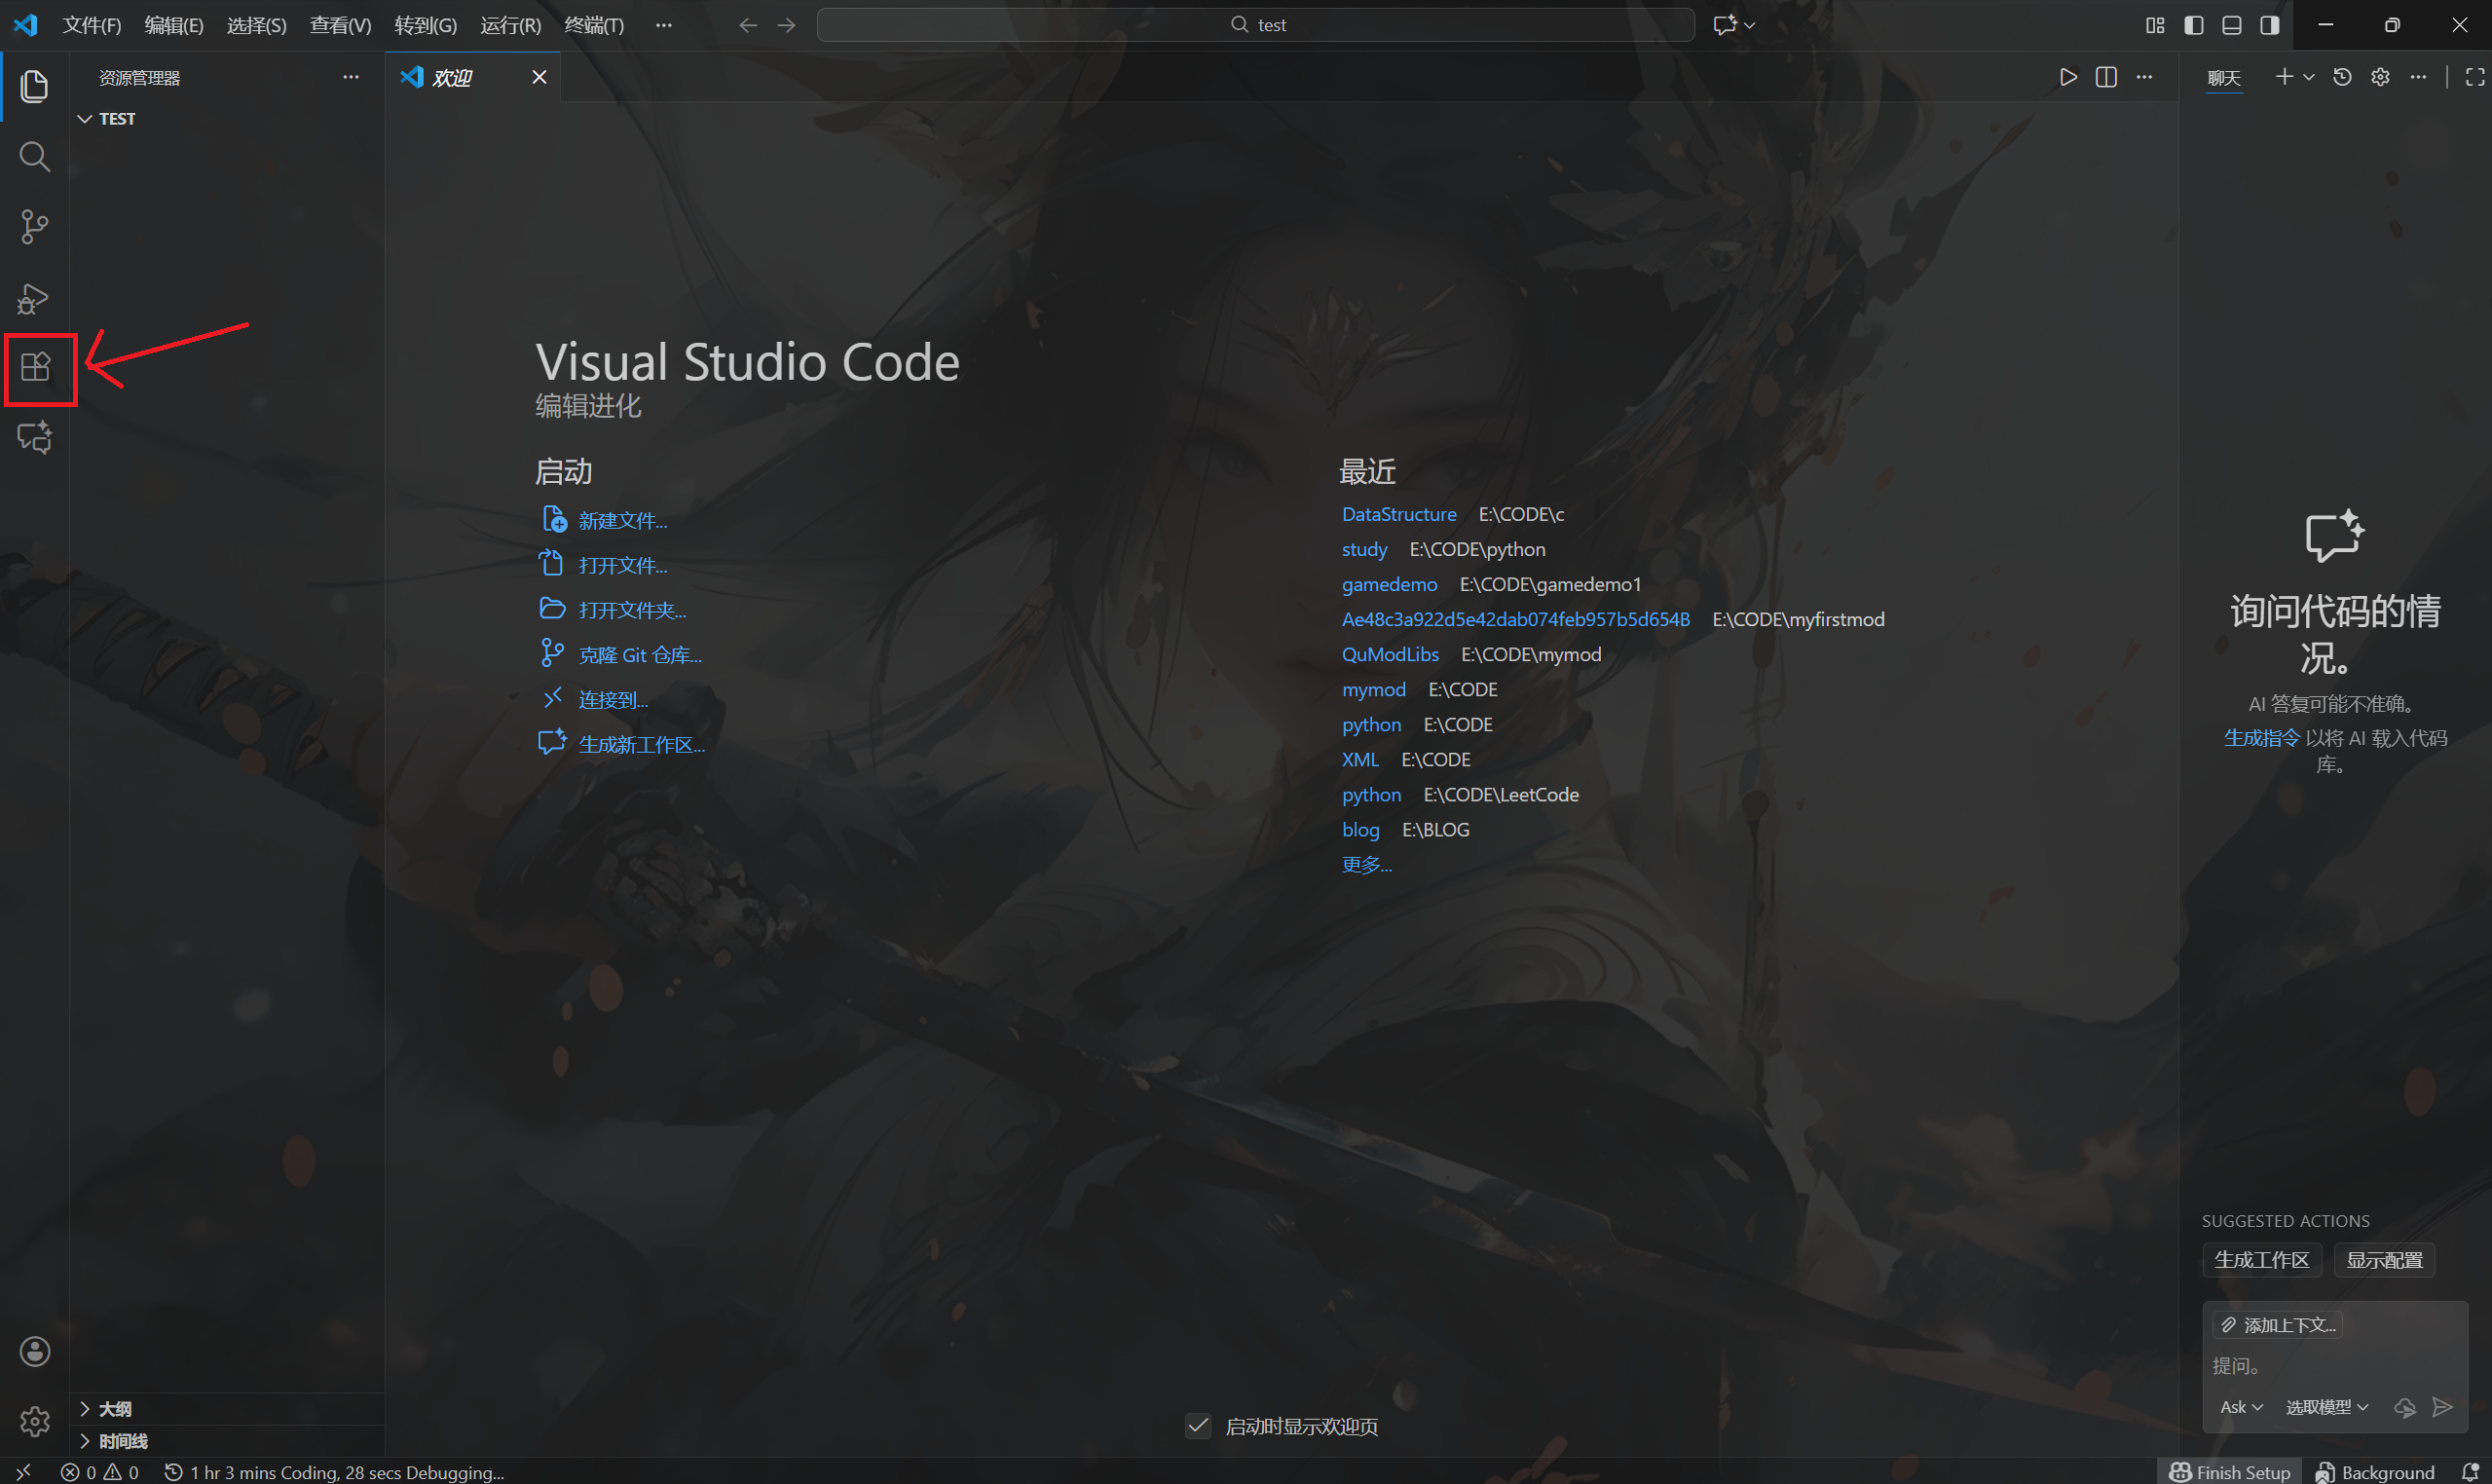Screen dimensions: 2492x1484
Task: Click the test search box in the title bar
Action: pyautogui.click(x=1256, y=24)
